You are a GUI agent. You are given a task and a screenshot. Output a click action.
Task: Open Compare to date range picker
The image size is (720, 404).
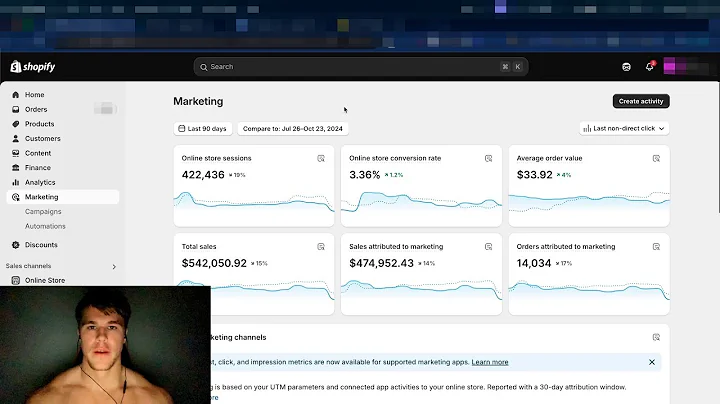click(293, 129)
